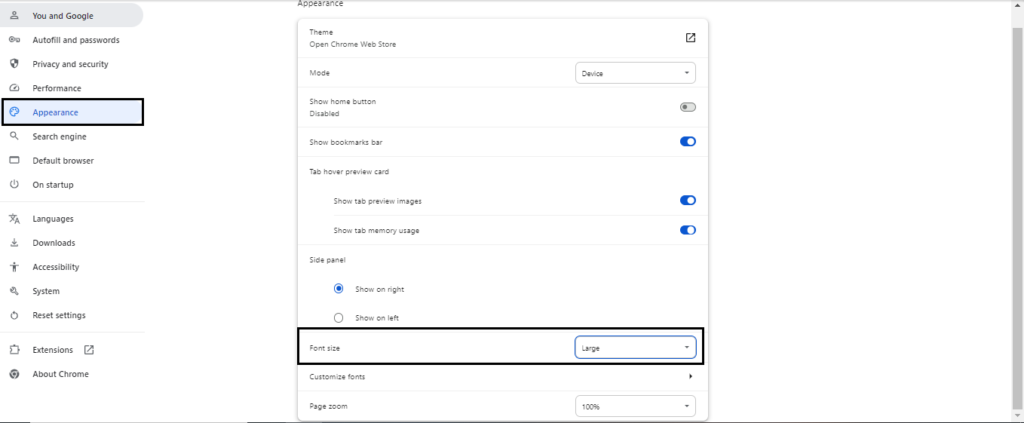Click the Accessibility figure icon
This screenshot has width=1024, height=423.
point(14,267)
